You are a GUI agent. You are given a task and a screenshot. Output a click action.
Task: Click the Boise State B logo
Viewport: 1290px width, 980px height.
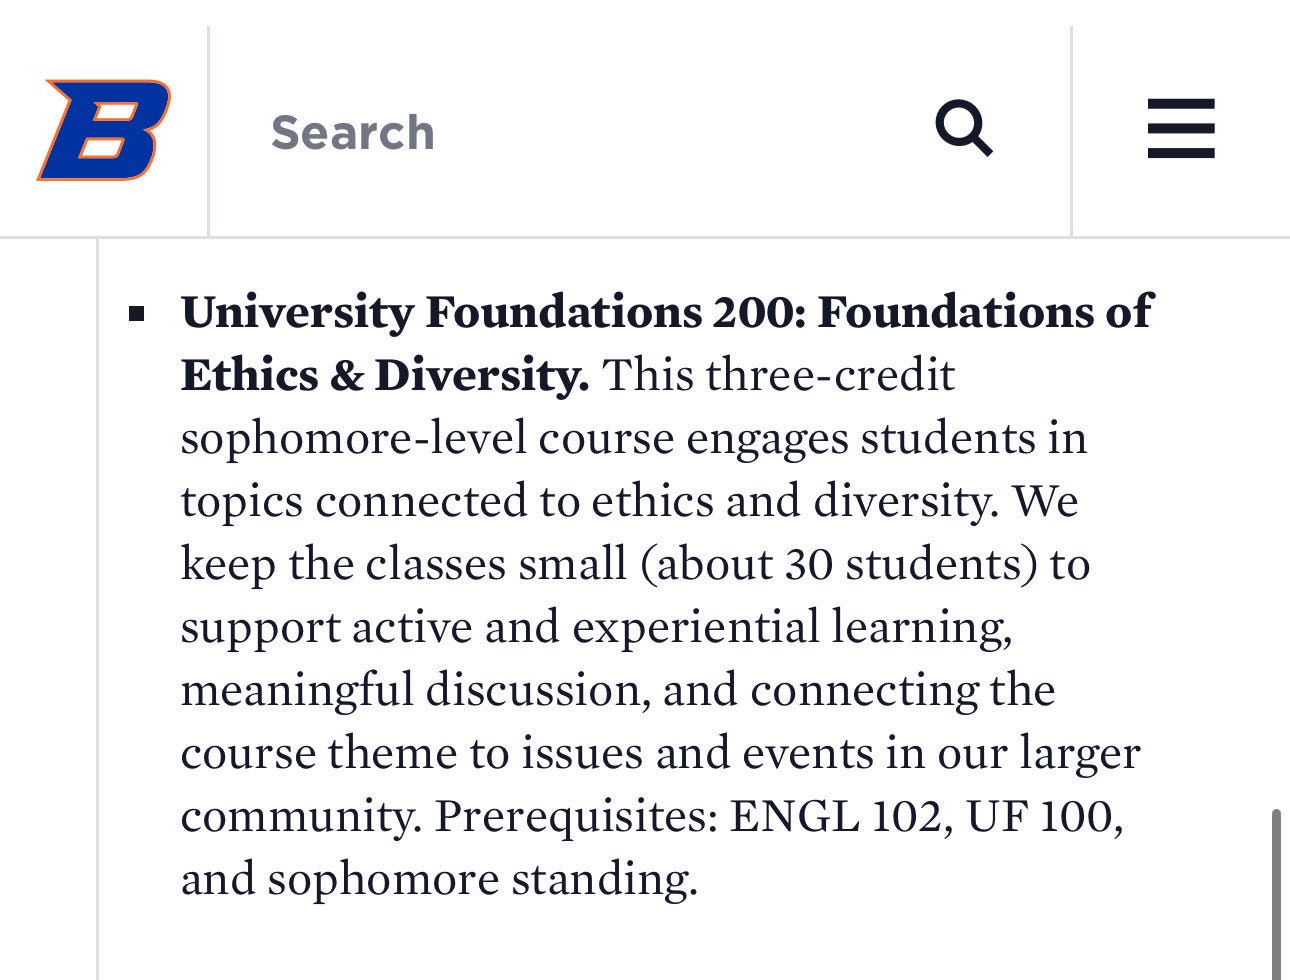[104, 130]
